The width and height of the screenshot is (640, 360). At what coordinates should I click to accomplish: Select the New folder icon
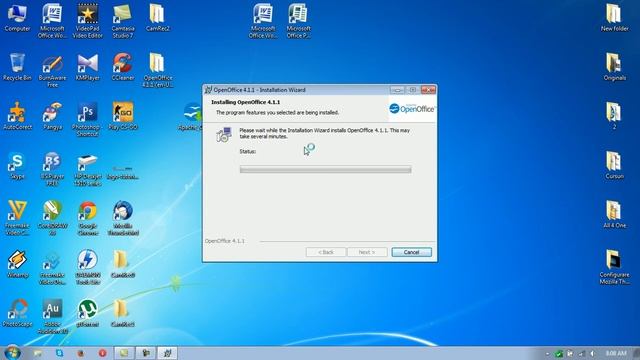click(614, 17)
